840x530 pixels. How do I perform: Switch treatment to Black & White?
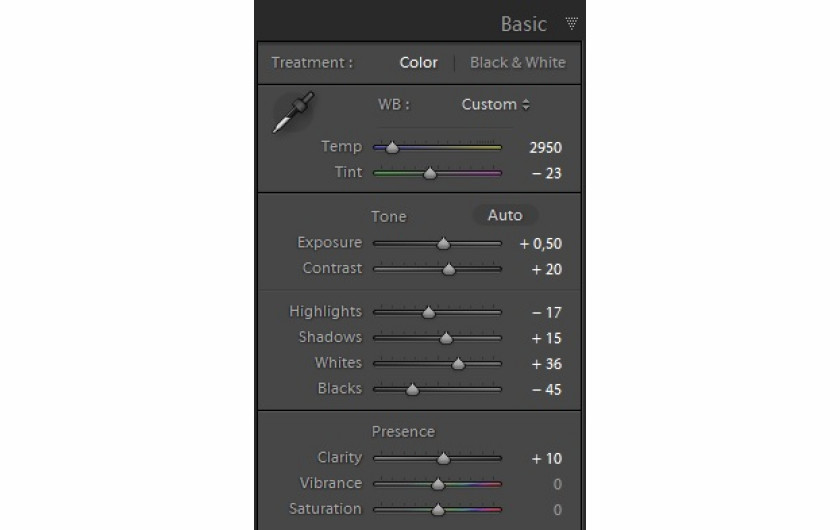pos(517,62)
